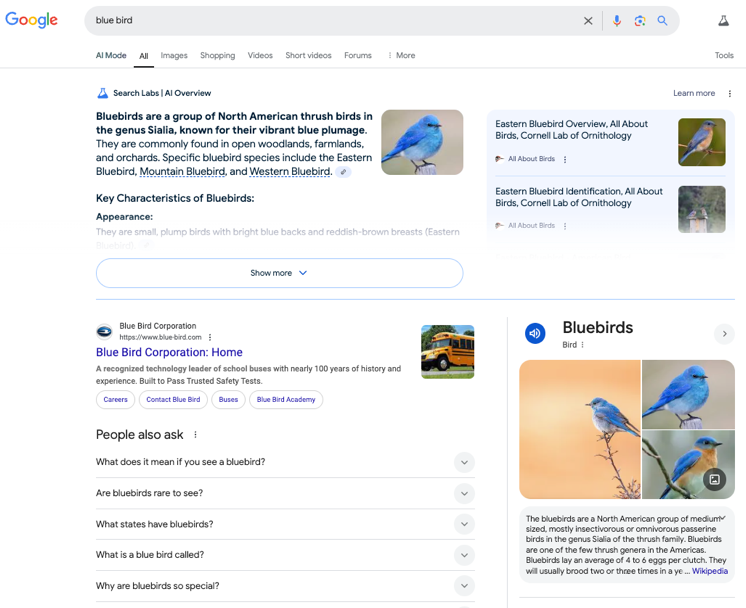
Task: Click inside the 'blue bird' search field
Action: (x=333, y=20)
